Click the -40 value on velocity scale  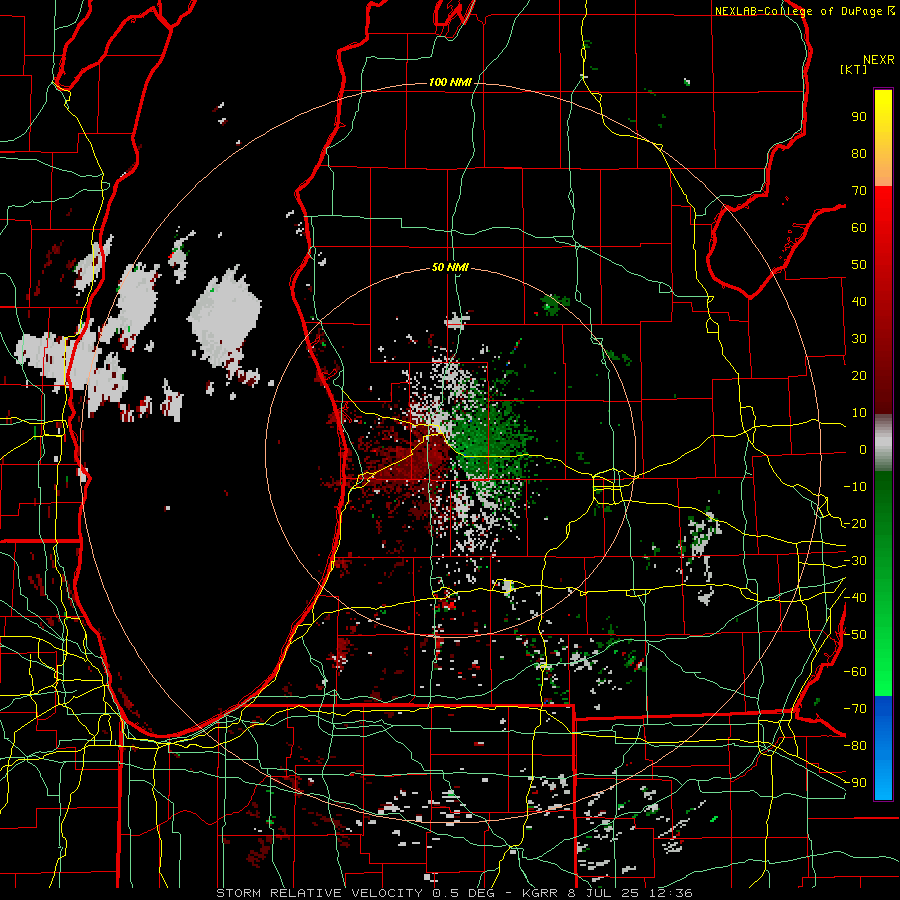coord(855,598)
